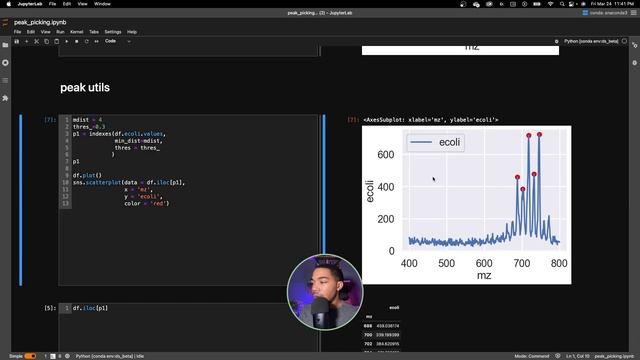Collapse output via the blue bar beside the plot
This screenshot has width=640, height=360.
[x=324, y=184]
